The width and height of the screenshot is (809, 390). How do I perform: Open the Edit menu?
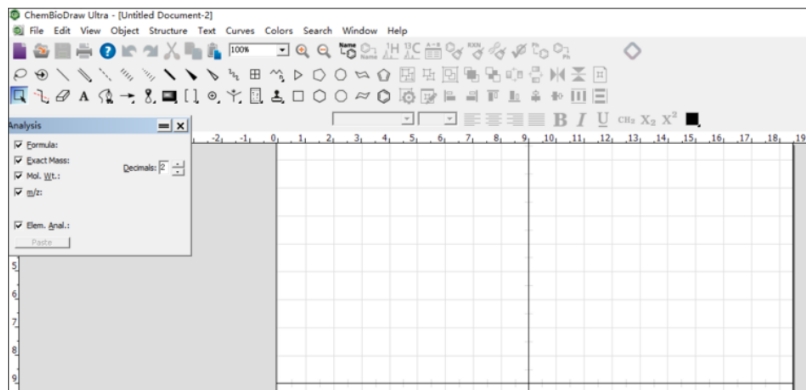(62, 31)
